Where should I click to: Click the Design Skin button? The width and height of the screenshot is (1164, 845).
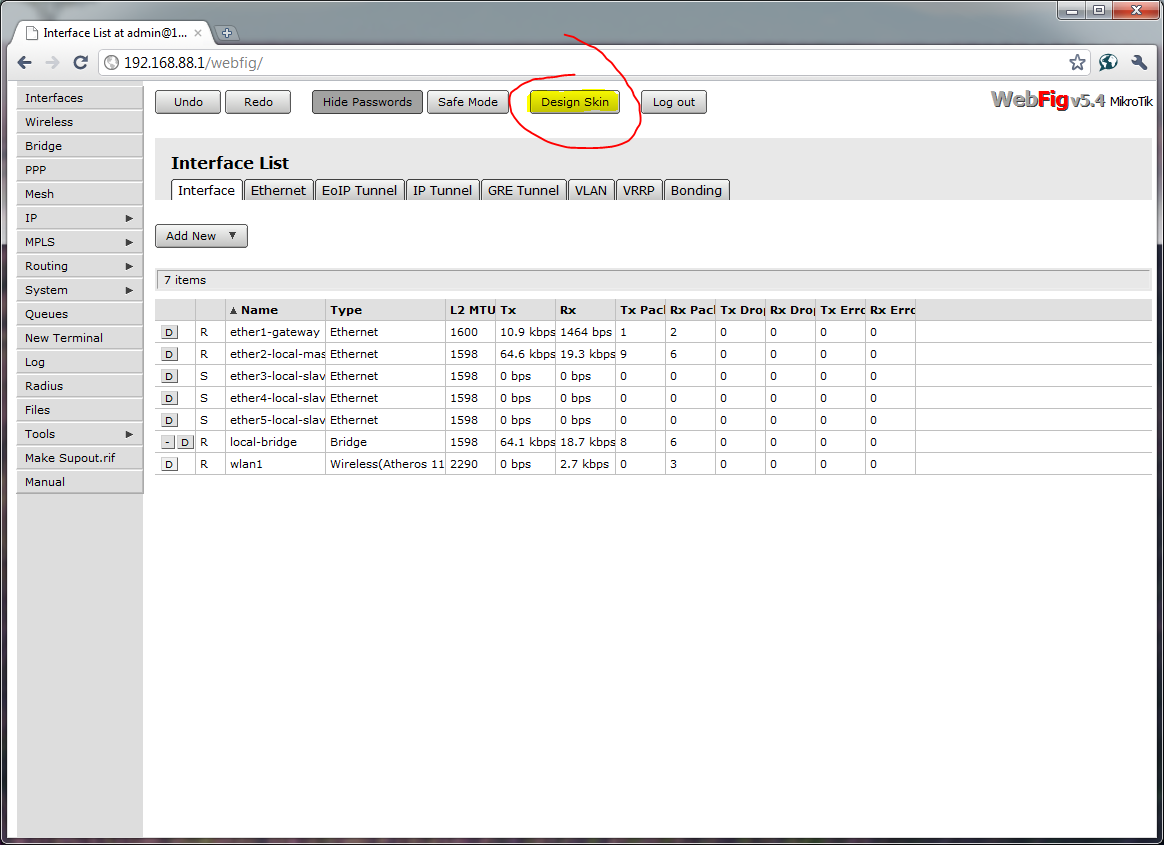(x=575, y=102)
